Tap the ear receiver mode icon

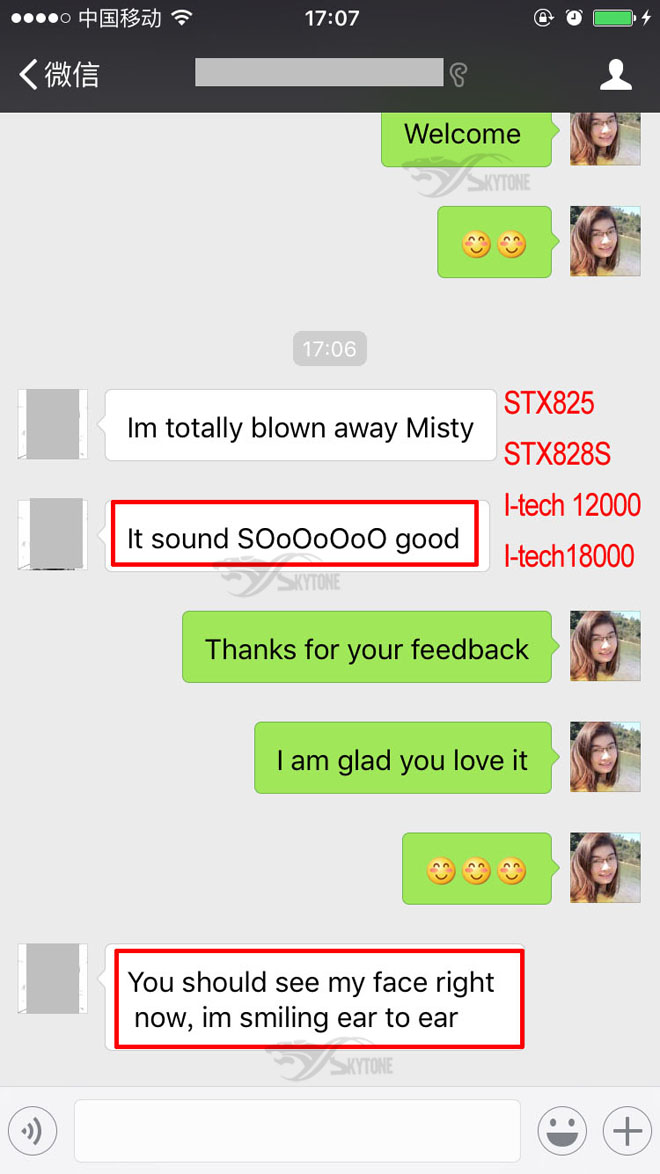(458, 74)
